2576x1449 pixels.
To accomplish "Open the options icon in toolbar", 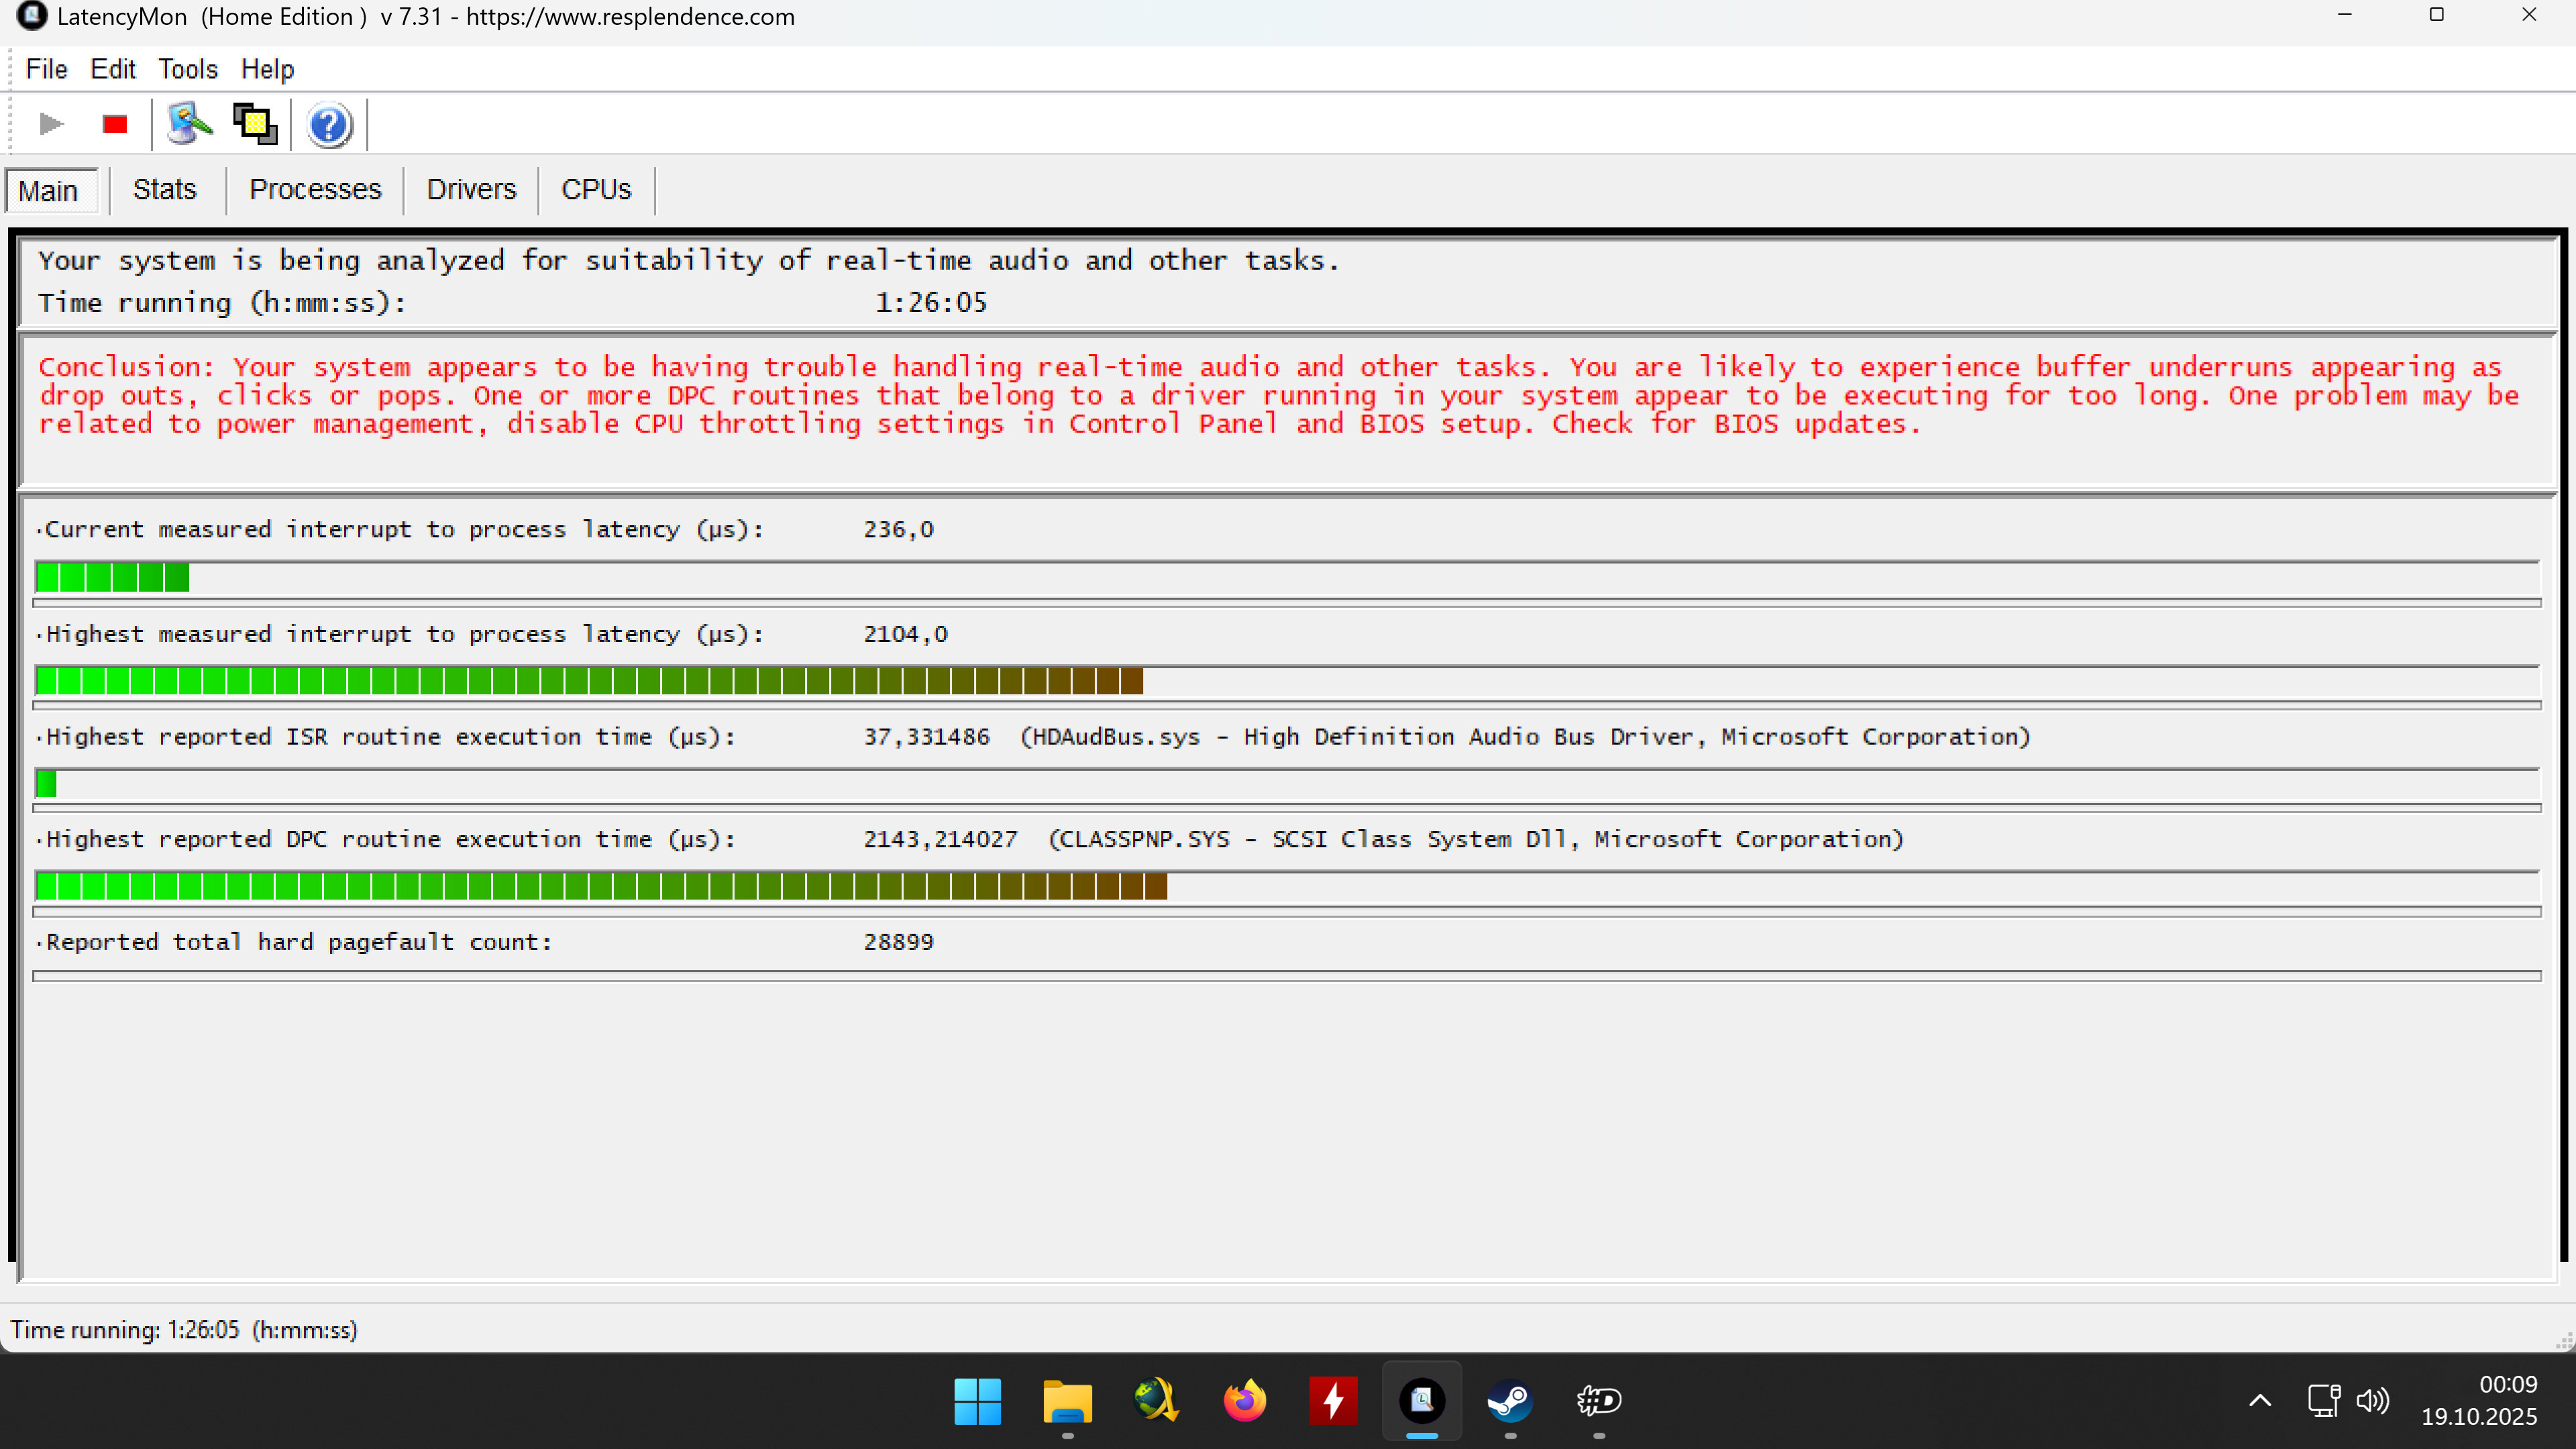I will (x=189, y=124).
